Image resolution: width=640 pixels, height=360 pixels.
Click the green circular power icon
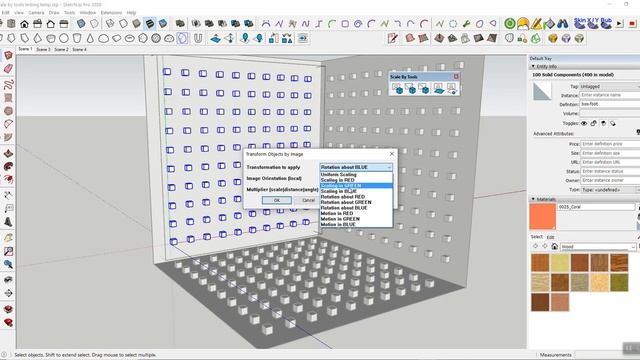(509, 24)
